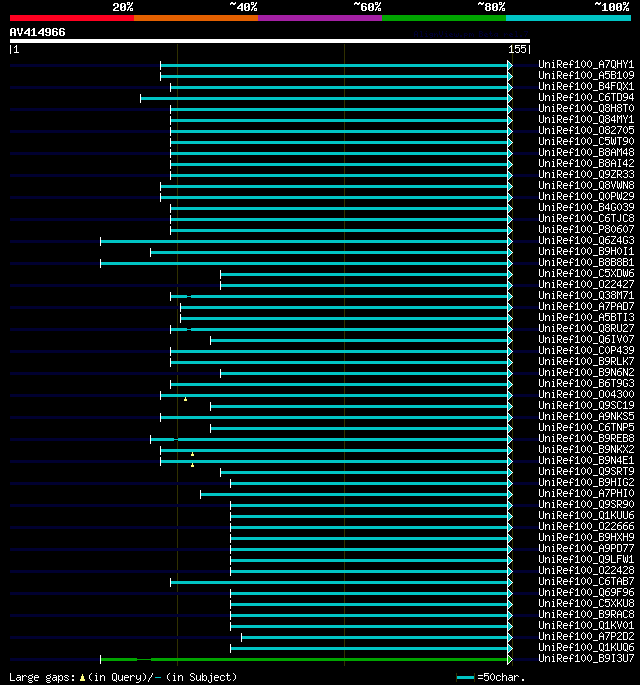
Task: Click the green alignment bar for B9I3U7
Action: [306, 660]
